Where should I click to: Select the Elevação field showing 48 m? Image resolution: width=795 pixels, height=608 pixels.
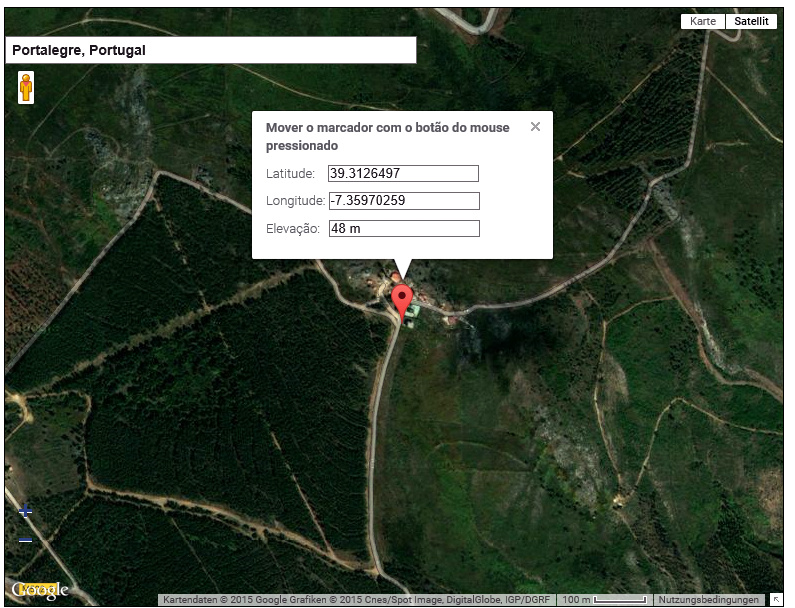click(x=403, y=229)
